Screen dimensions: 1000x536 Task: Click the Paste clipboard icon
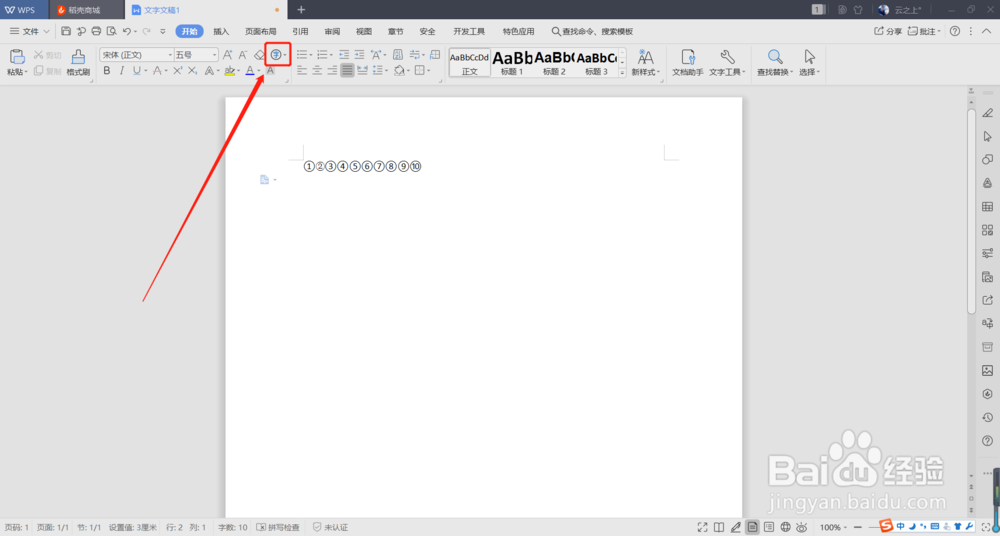(x=17, y=56)
